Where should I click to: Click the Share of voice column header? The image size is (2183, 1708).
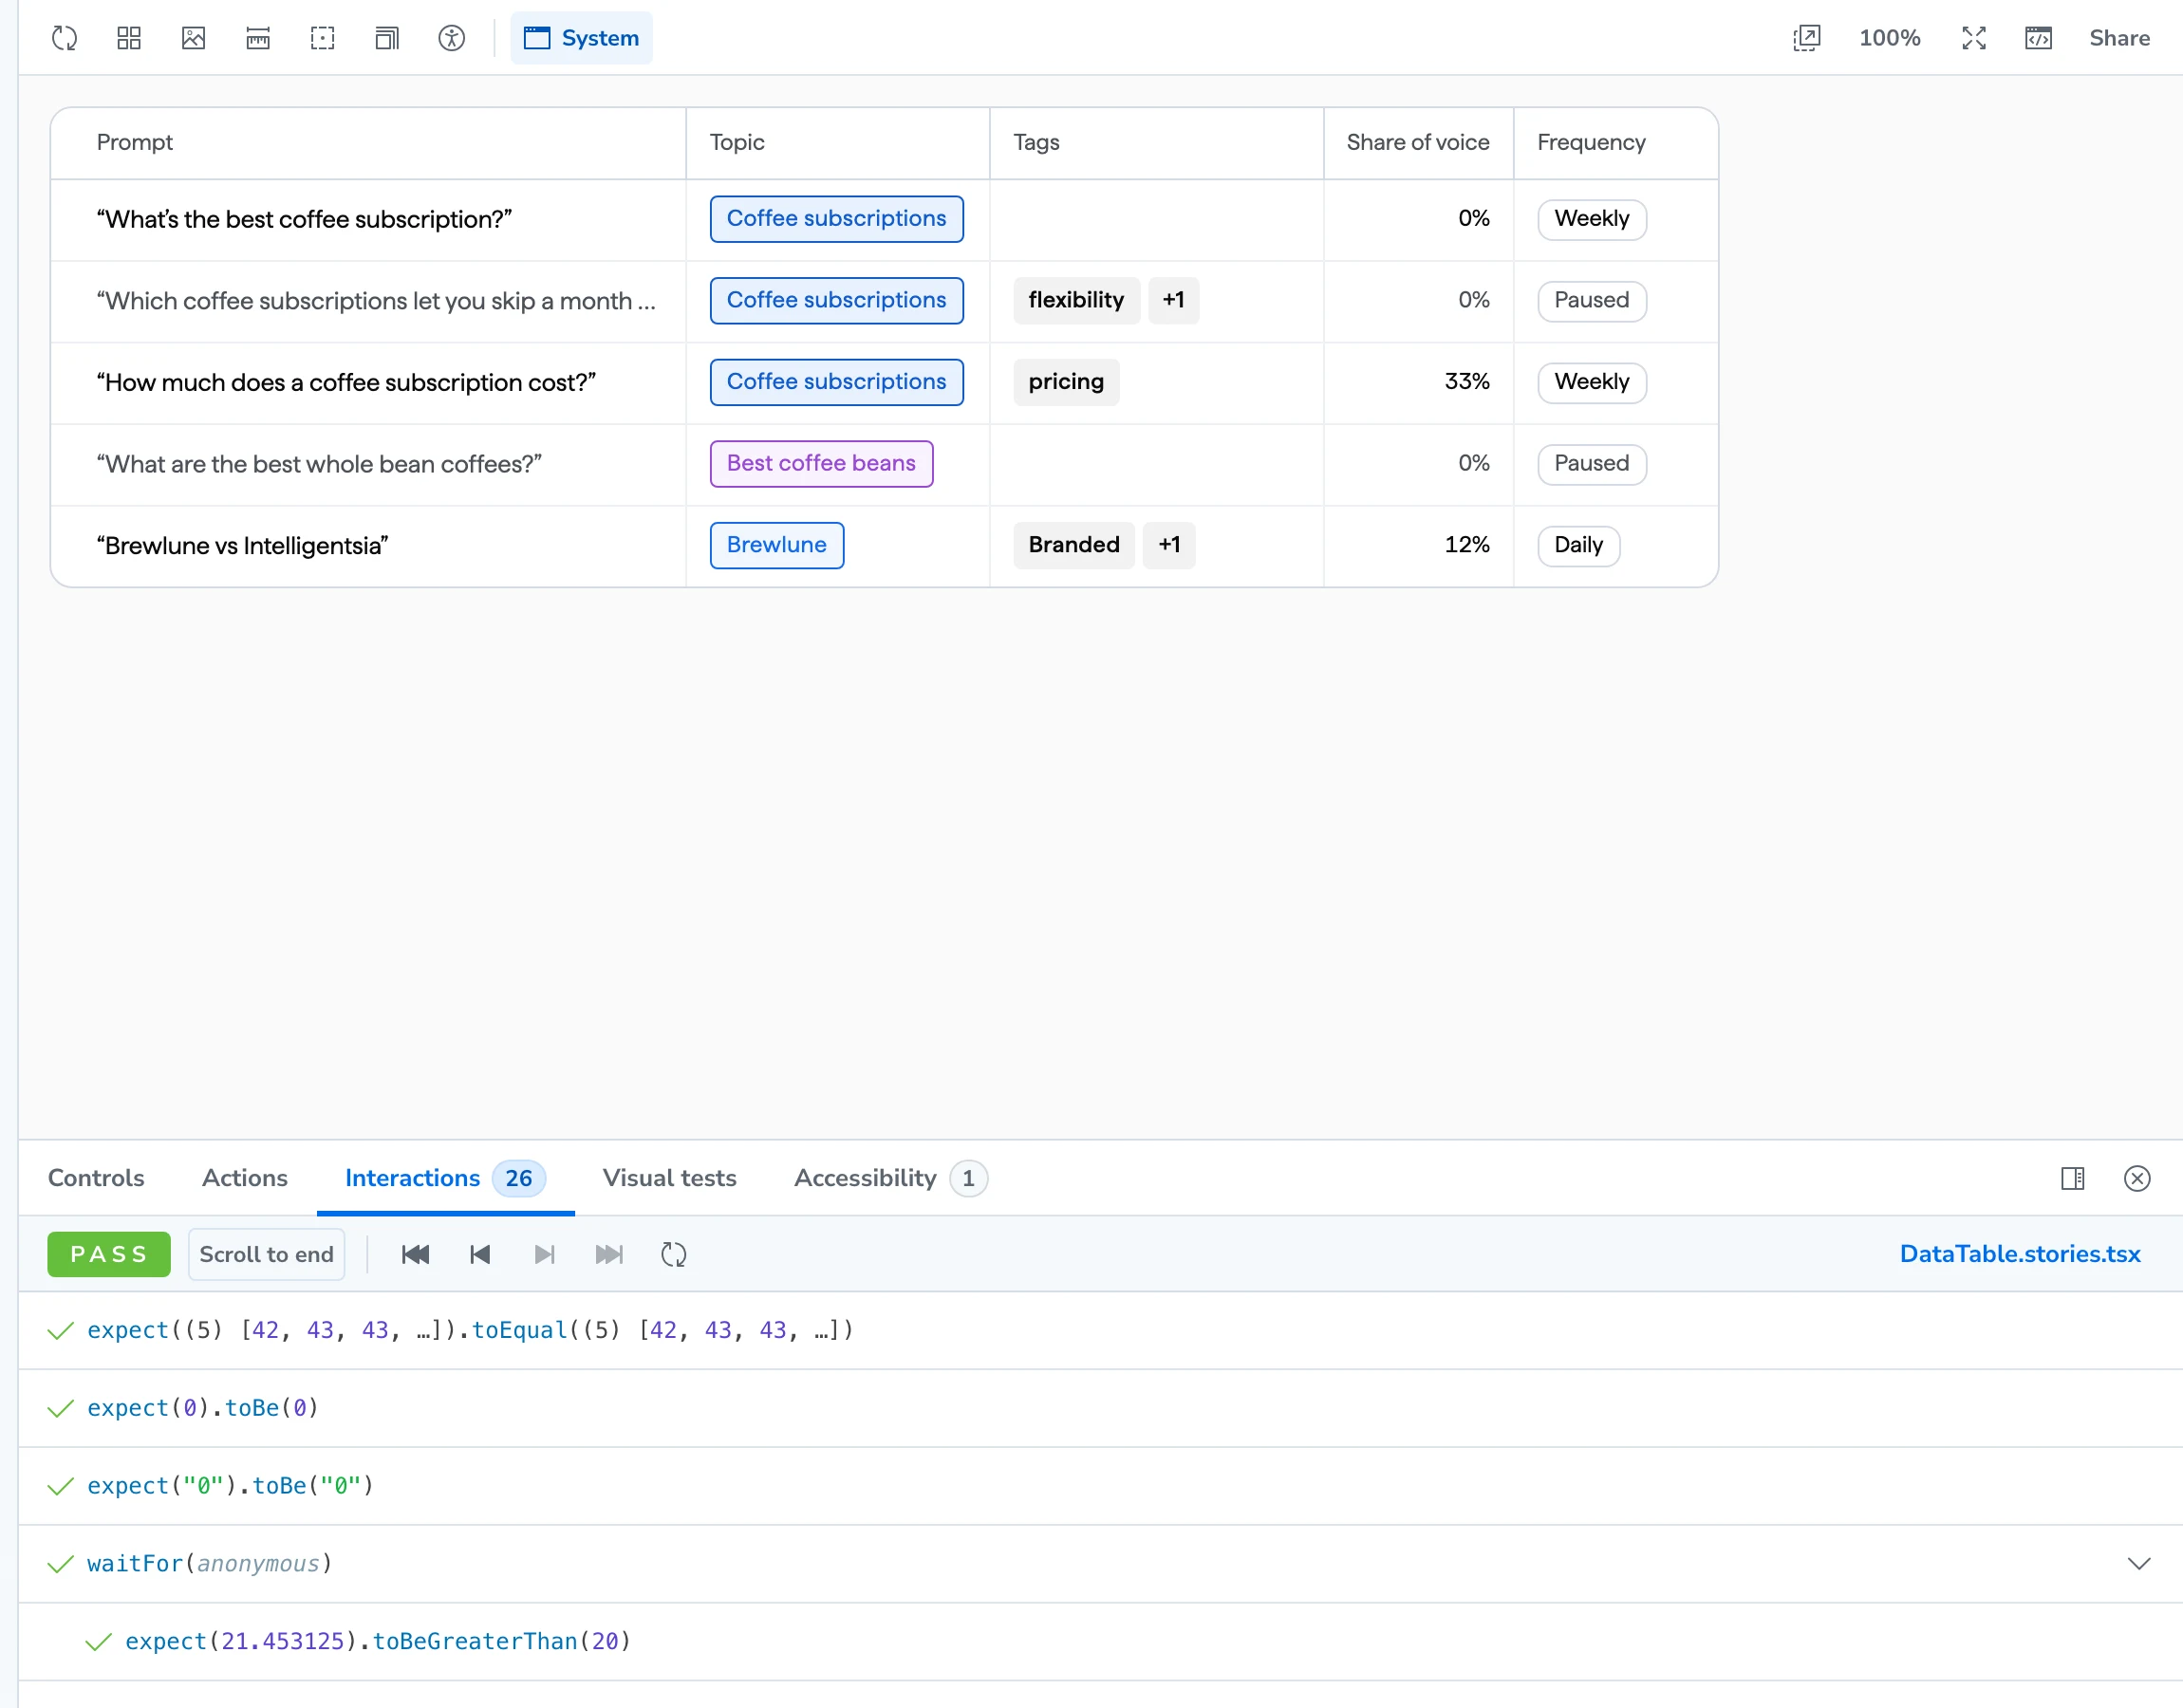pos(1417,142)
